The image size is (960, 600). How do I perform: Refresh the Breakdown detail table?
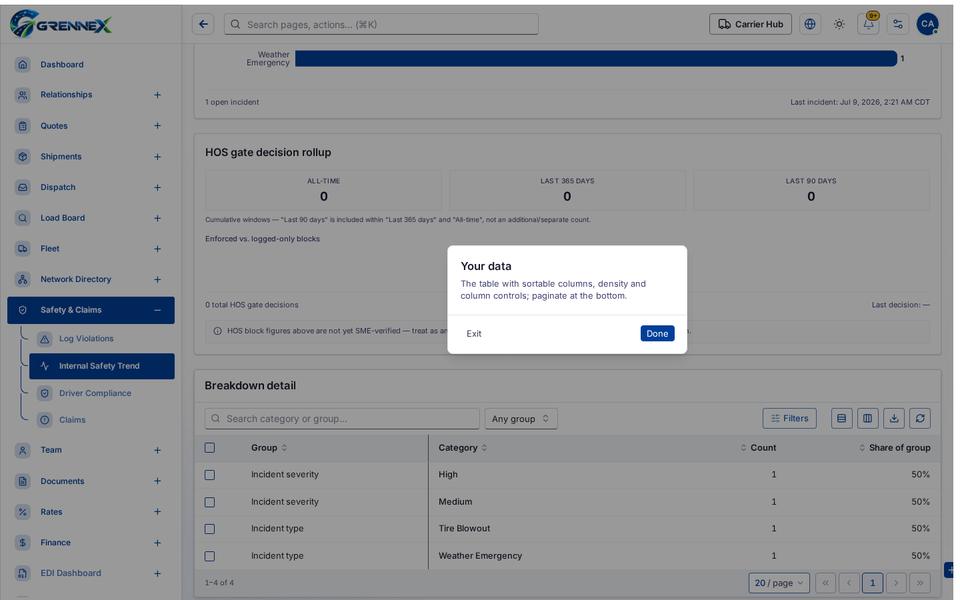pyautogui.click(x=920, y=419)
